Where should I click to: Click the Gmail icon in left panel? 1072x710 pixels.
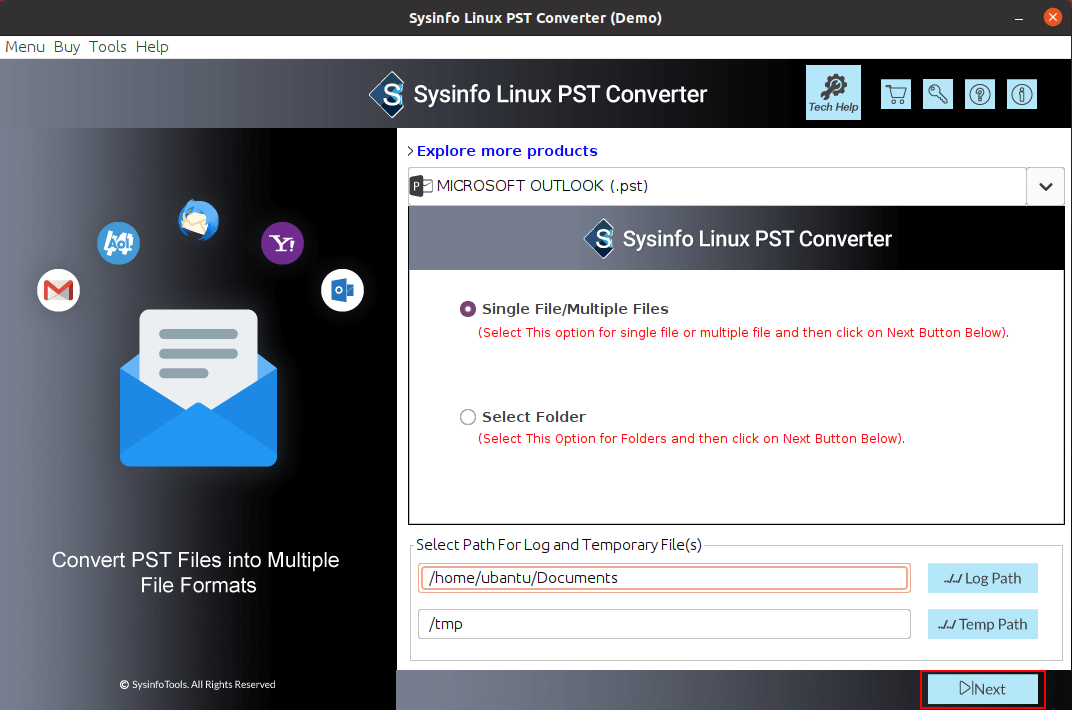point(59,290)
